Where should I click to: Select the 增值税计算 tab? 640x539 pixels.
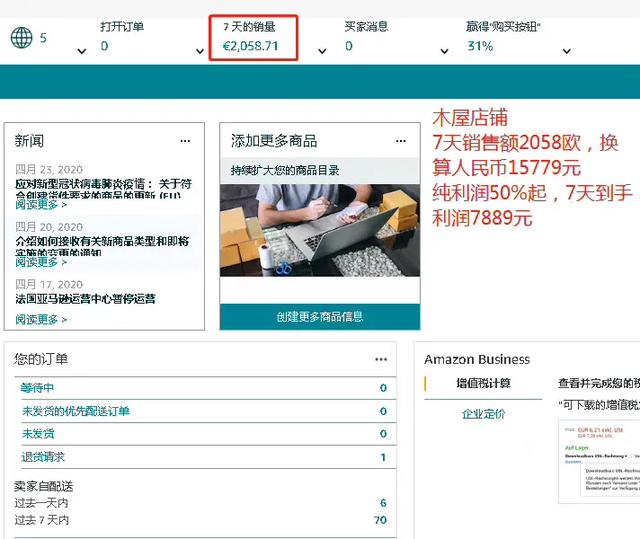click(483, 384)
